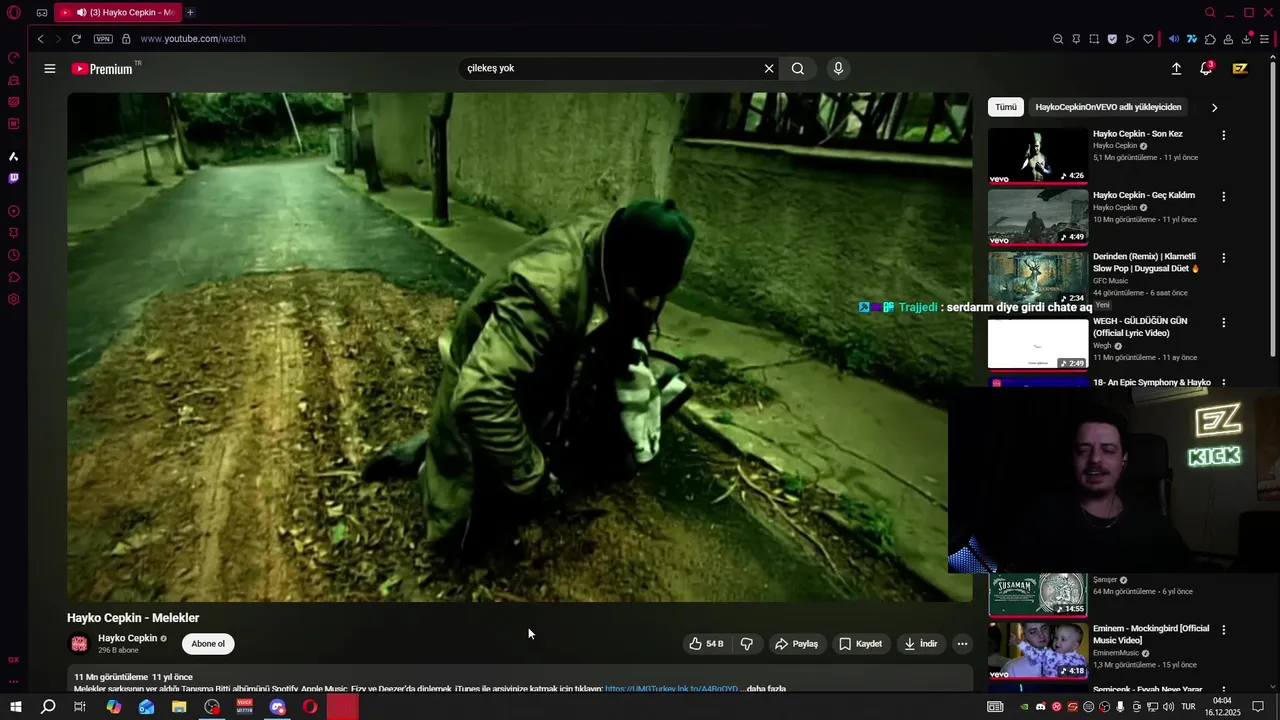Viewport: 1280px width, 720px height.
Task: Select HaykoCepkinOnVEVO uploader filter chip
Action: [1108, 107]
